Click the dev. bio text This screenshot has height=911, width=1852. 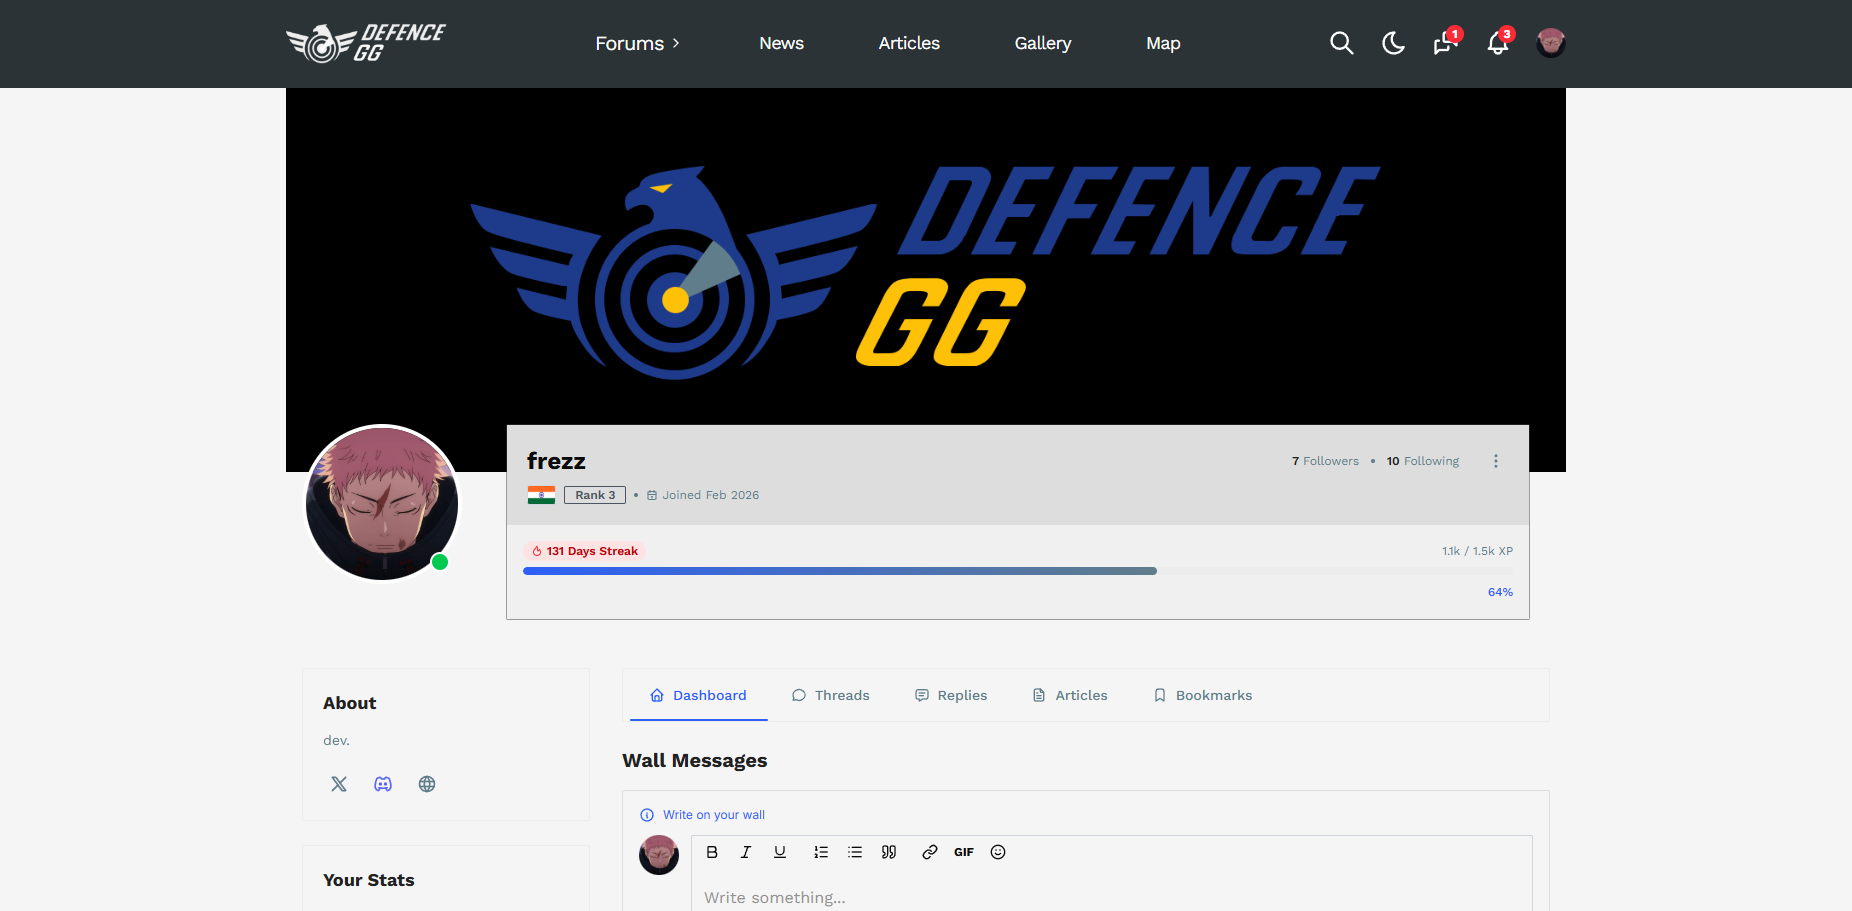(336, 740)
